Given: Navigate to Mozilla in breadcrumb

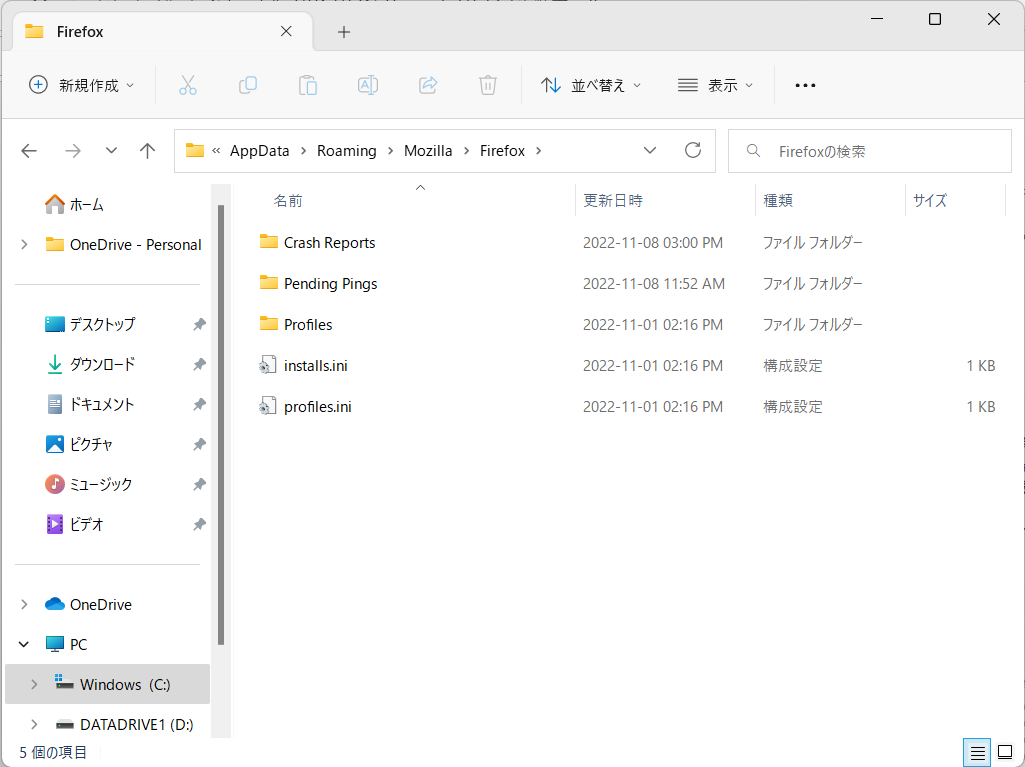Looking at the screenshot, I should (428, 150).
